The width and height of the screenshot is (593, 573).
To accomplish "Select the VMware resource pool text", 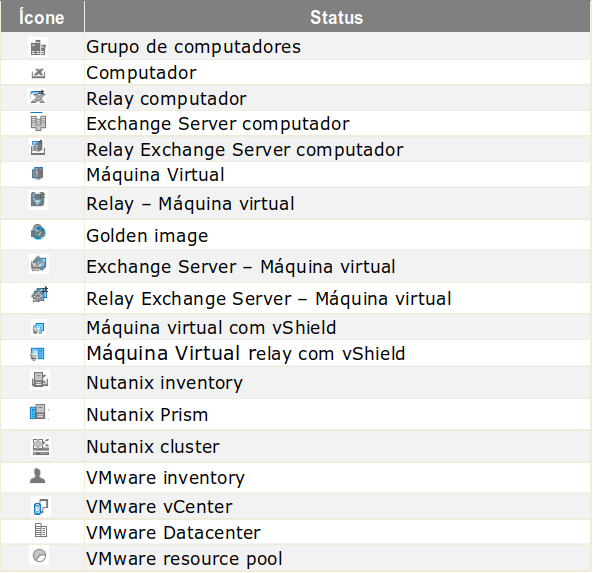I will pos(184,559).
